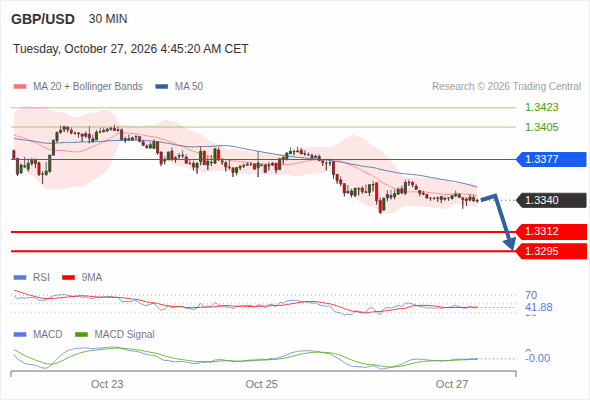The height and width of the screenshot is (400, 590).
Task: Click the GBP/USD pair title
Action: click(x=43, y=19)
